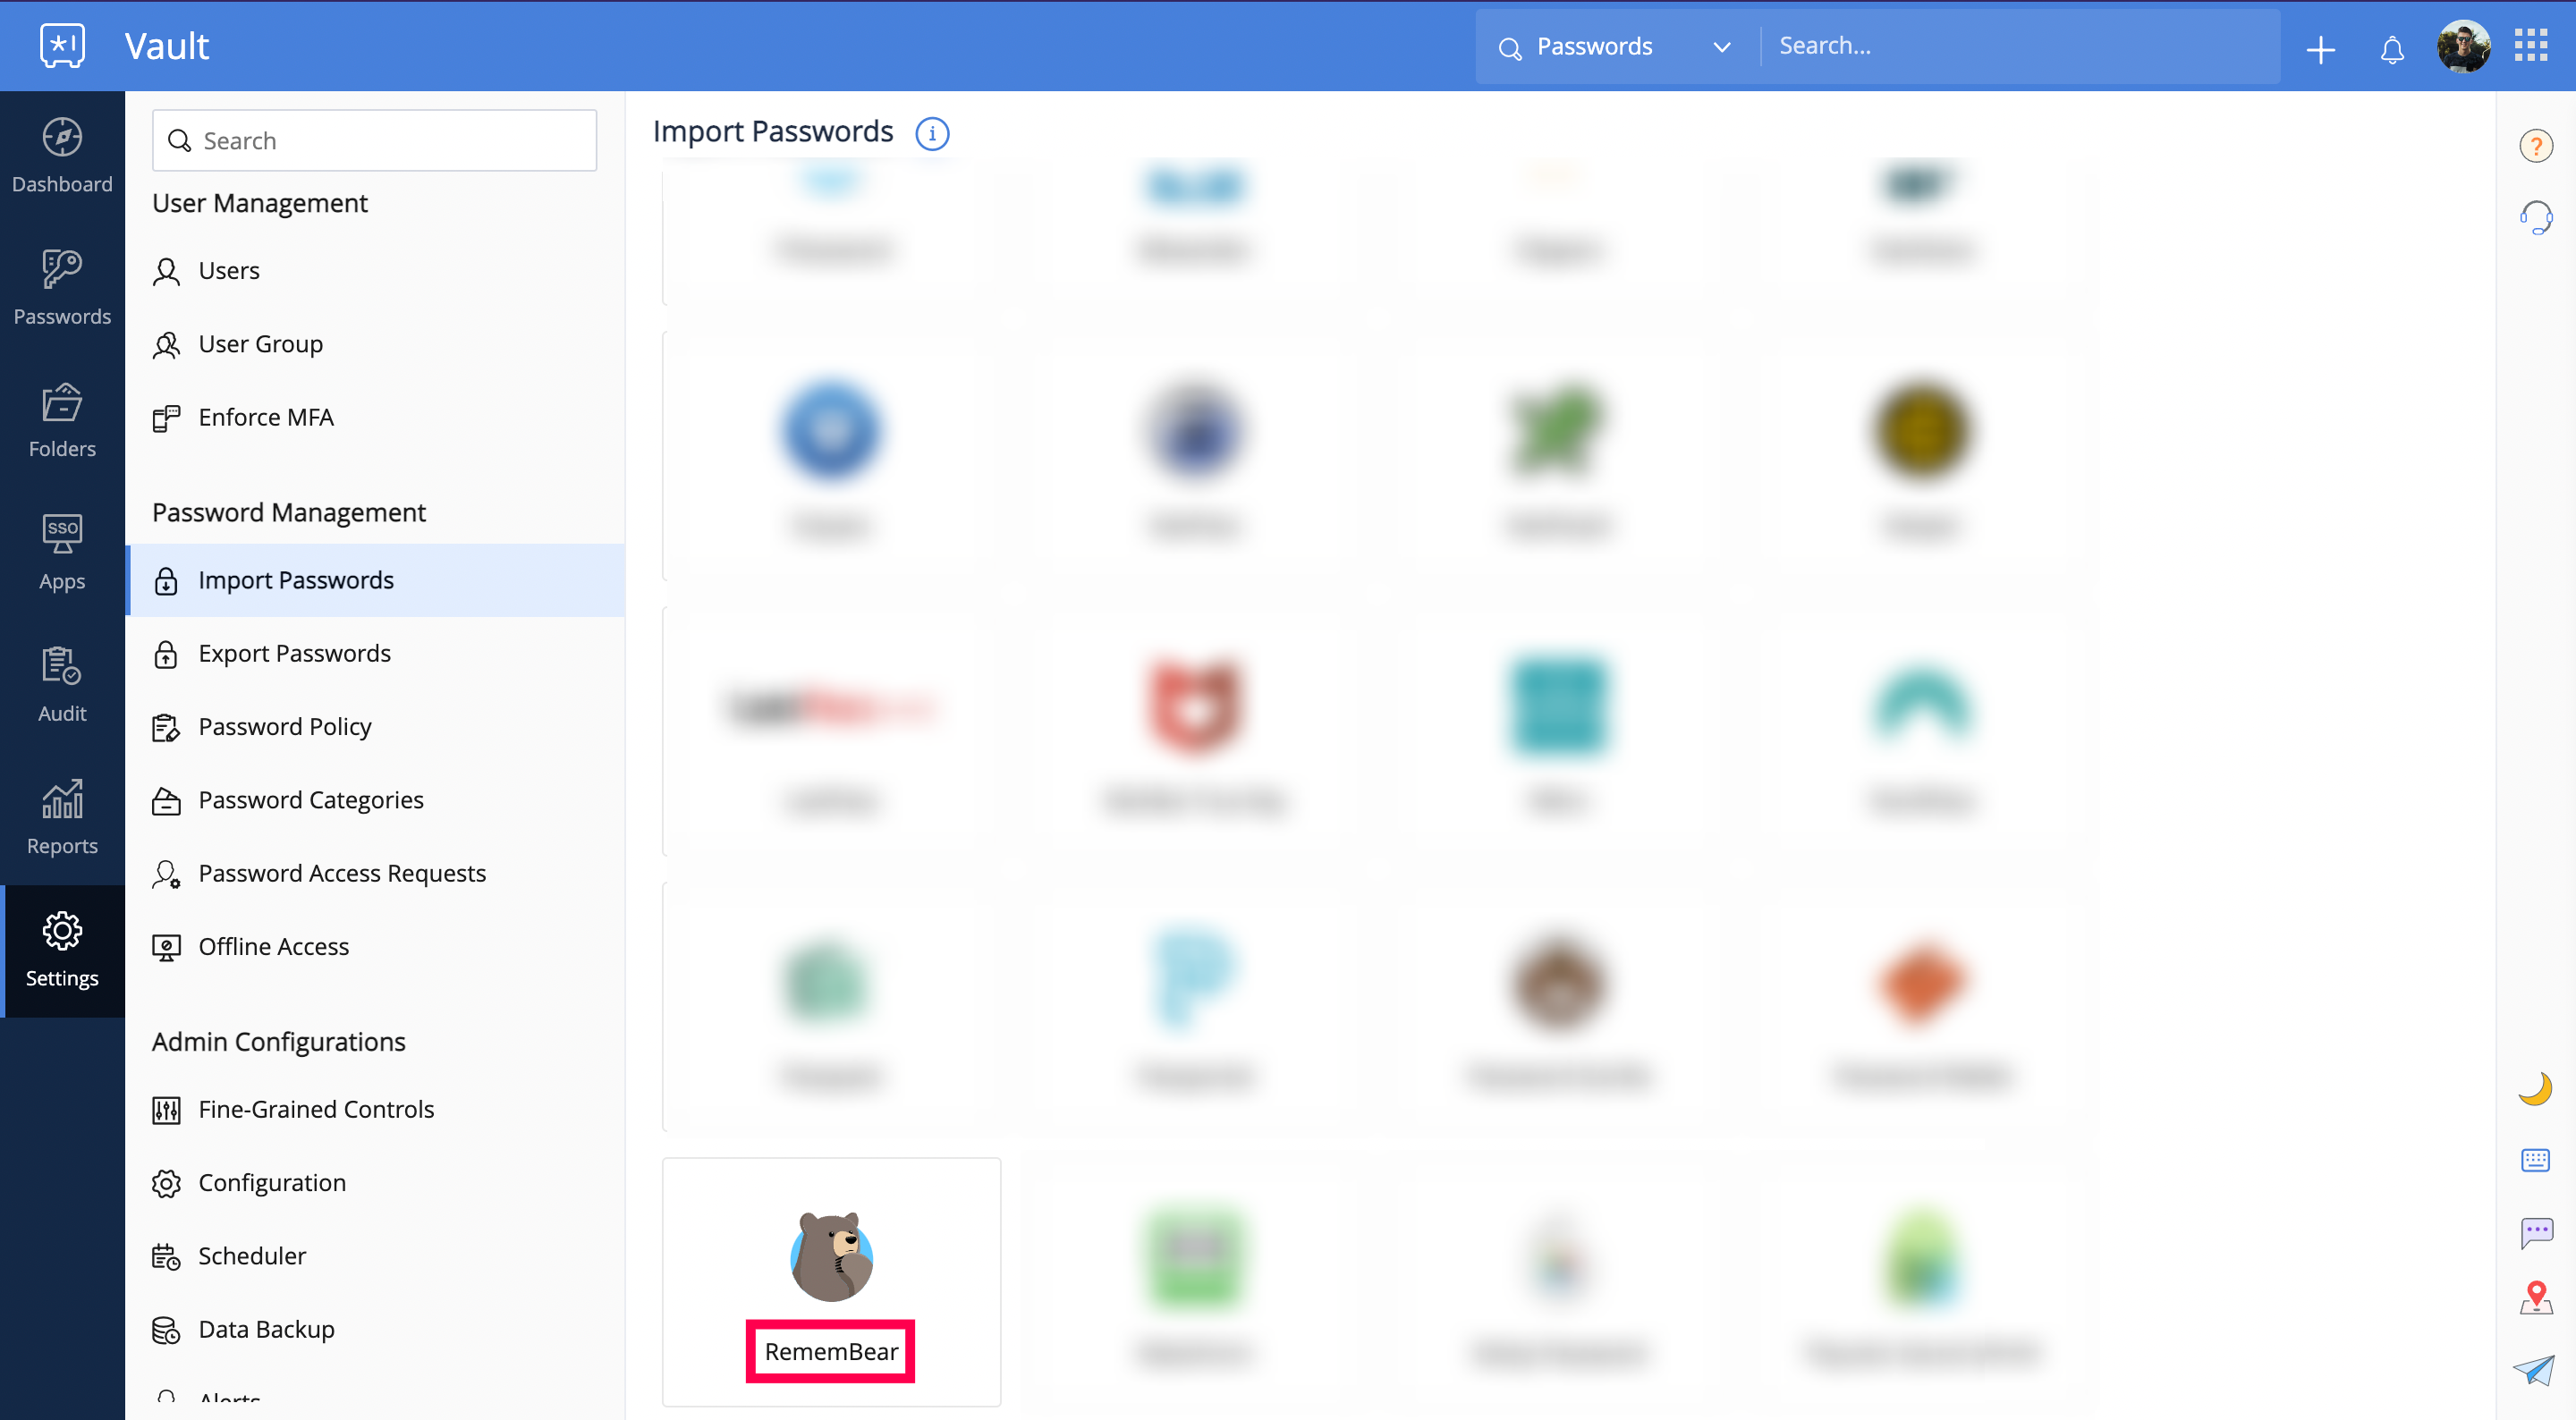Click the Password Management heading
The image size is (2576, 1420).
(x=289, y=513)
